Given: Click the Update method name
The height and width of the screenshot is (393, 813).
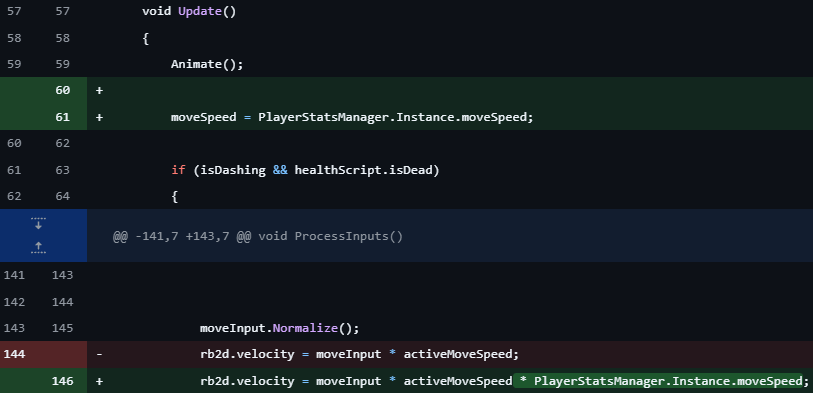Looking at the screenshot, I should pos(200,11).
